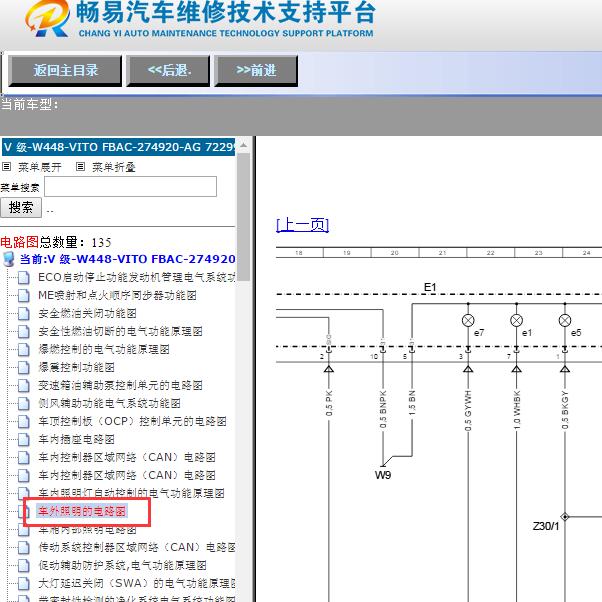Open 车顶控制板（OCP）控制单元的电路图 entry
The image size is (602, 602).
(x=132, y=421)
